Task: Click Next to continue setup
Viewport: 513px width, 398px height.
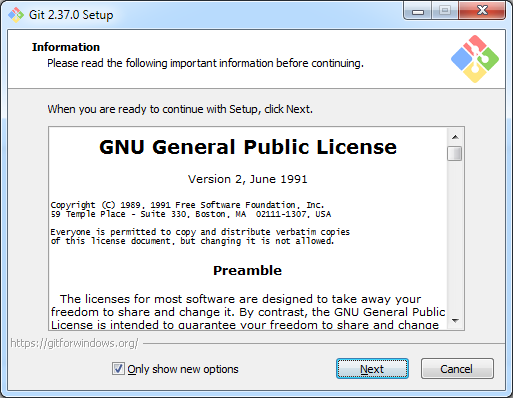Action: click(x=372, y=369)
